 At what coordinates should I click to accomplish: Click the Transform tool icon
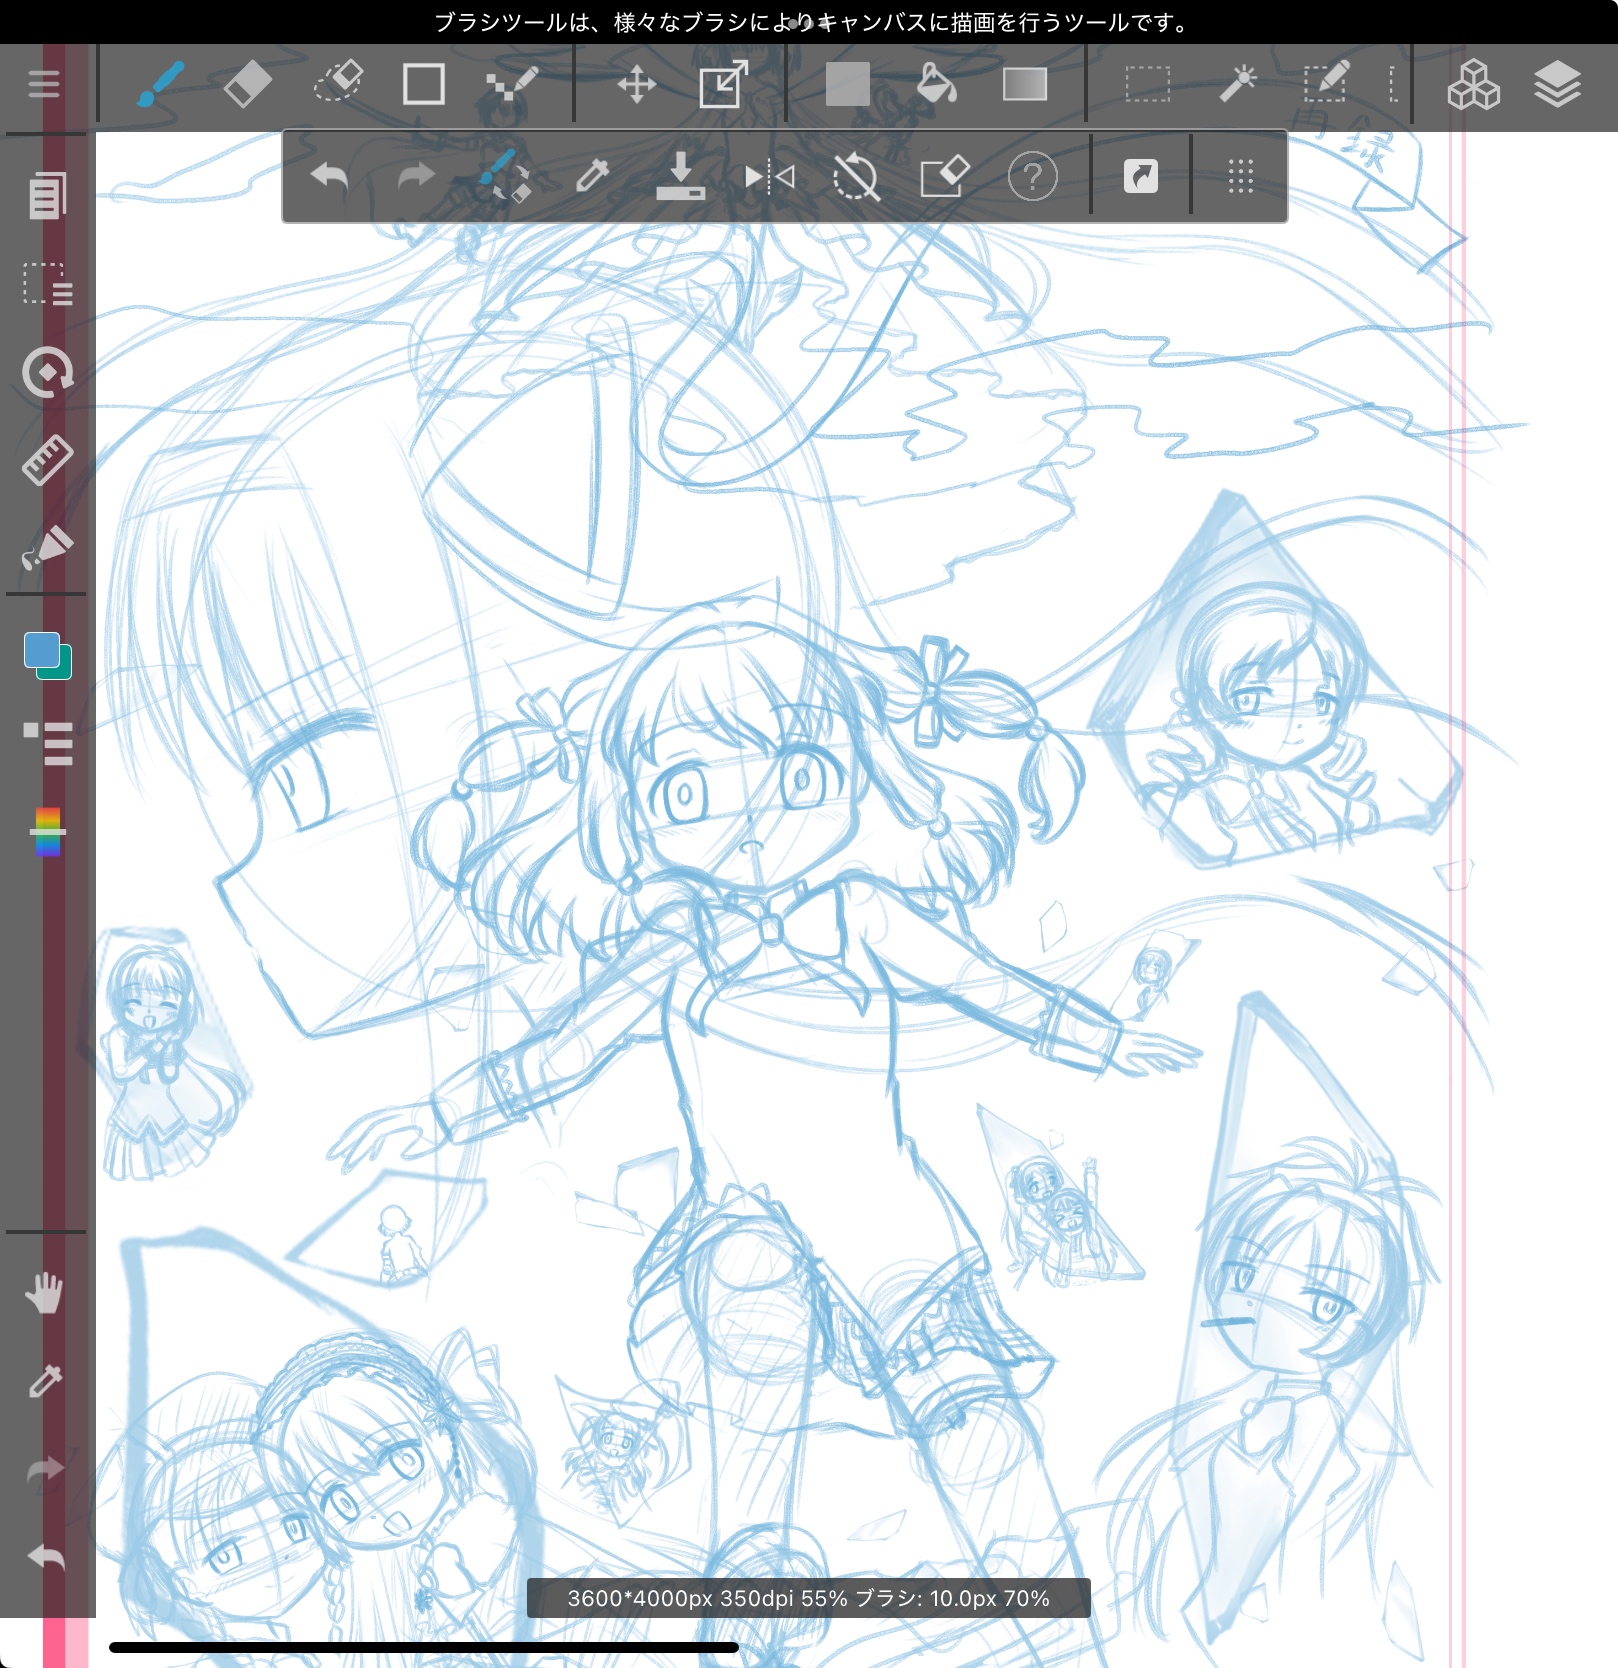(x=723, y=84)
